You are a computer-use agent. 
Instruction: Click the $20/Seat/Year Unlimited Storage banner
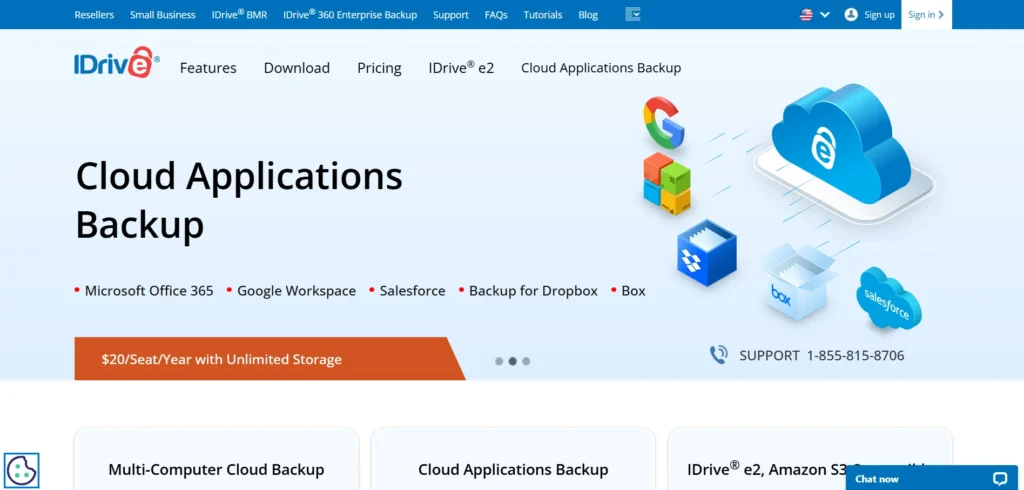(269, 359)
